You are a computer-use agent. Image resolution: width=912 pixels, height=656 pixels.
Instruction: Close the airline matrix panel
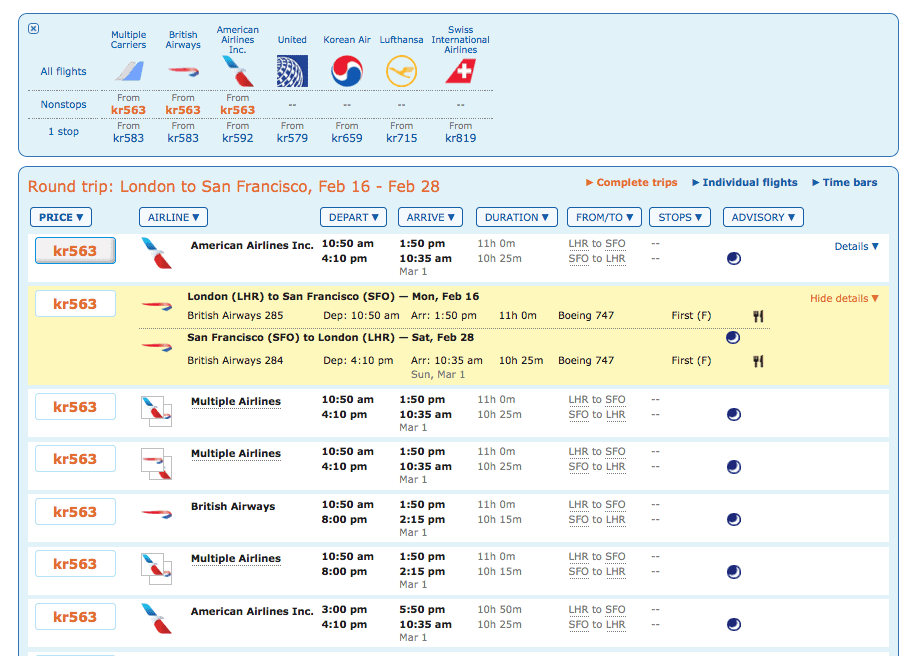click(34, 28)
